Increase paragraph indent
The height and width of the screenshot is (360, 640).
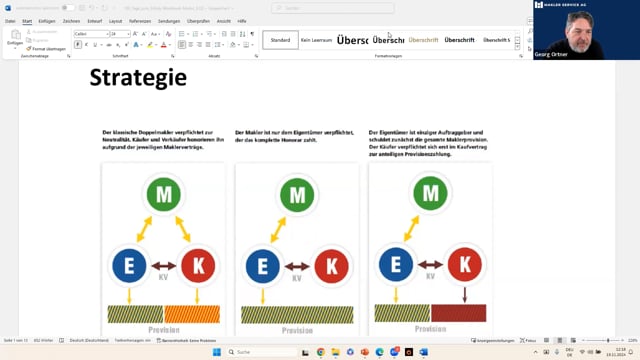tap(233, 34)
